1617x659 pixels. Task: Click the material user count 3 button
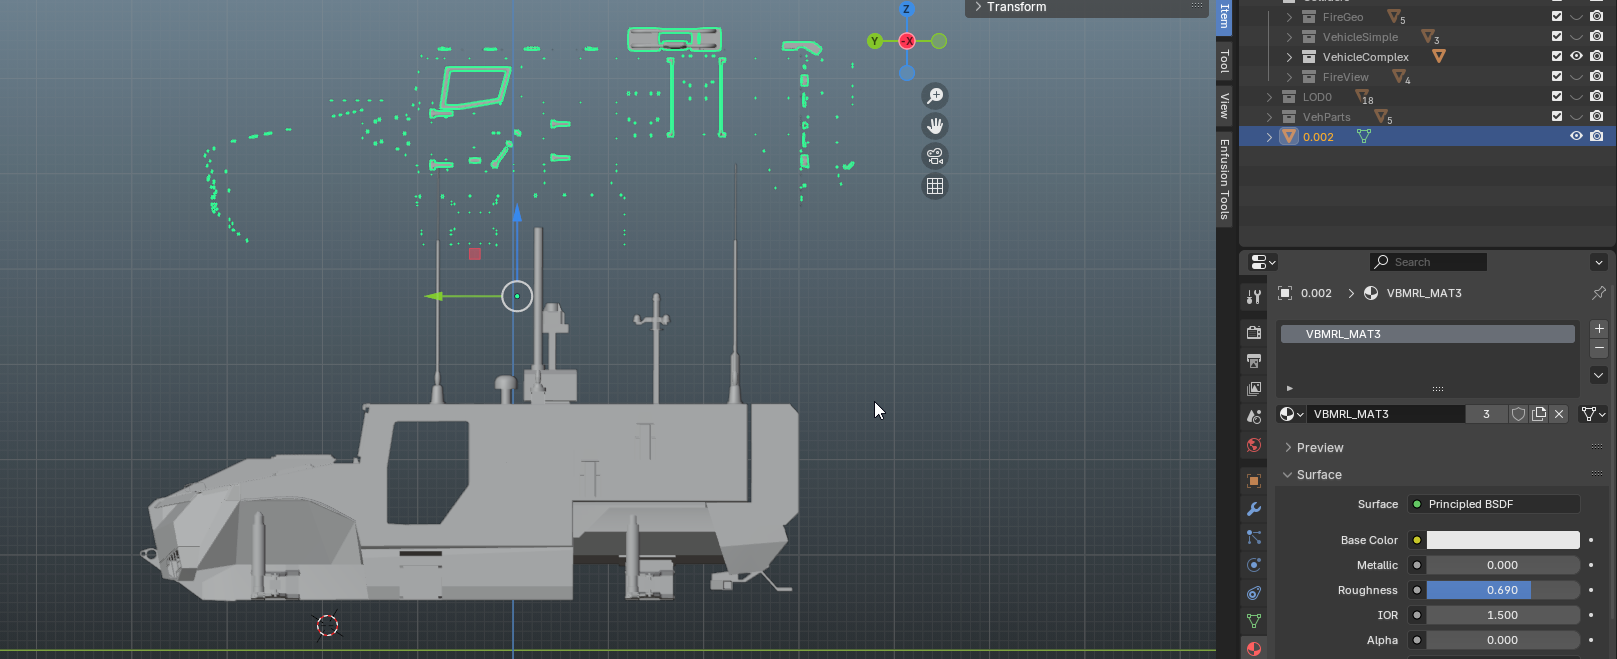pyautogui.click(x=1486, y=414)
